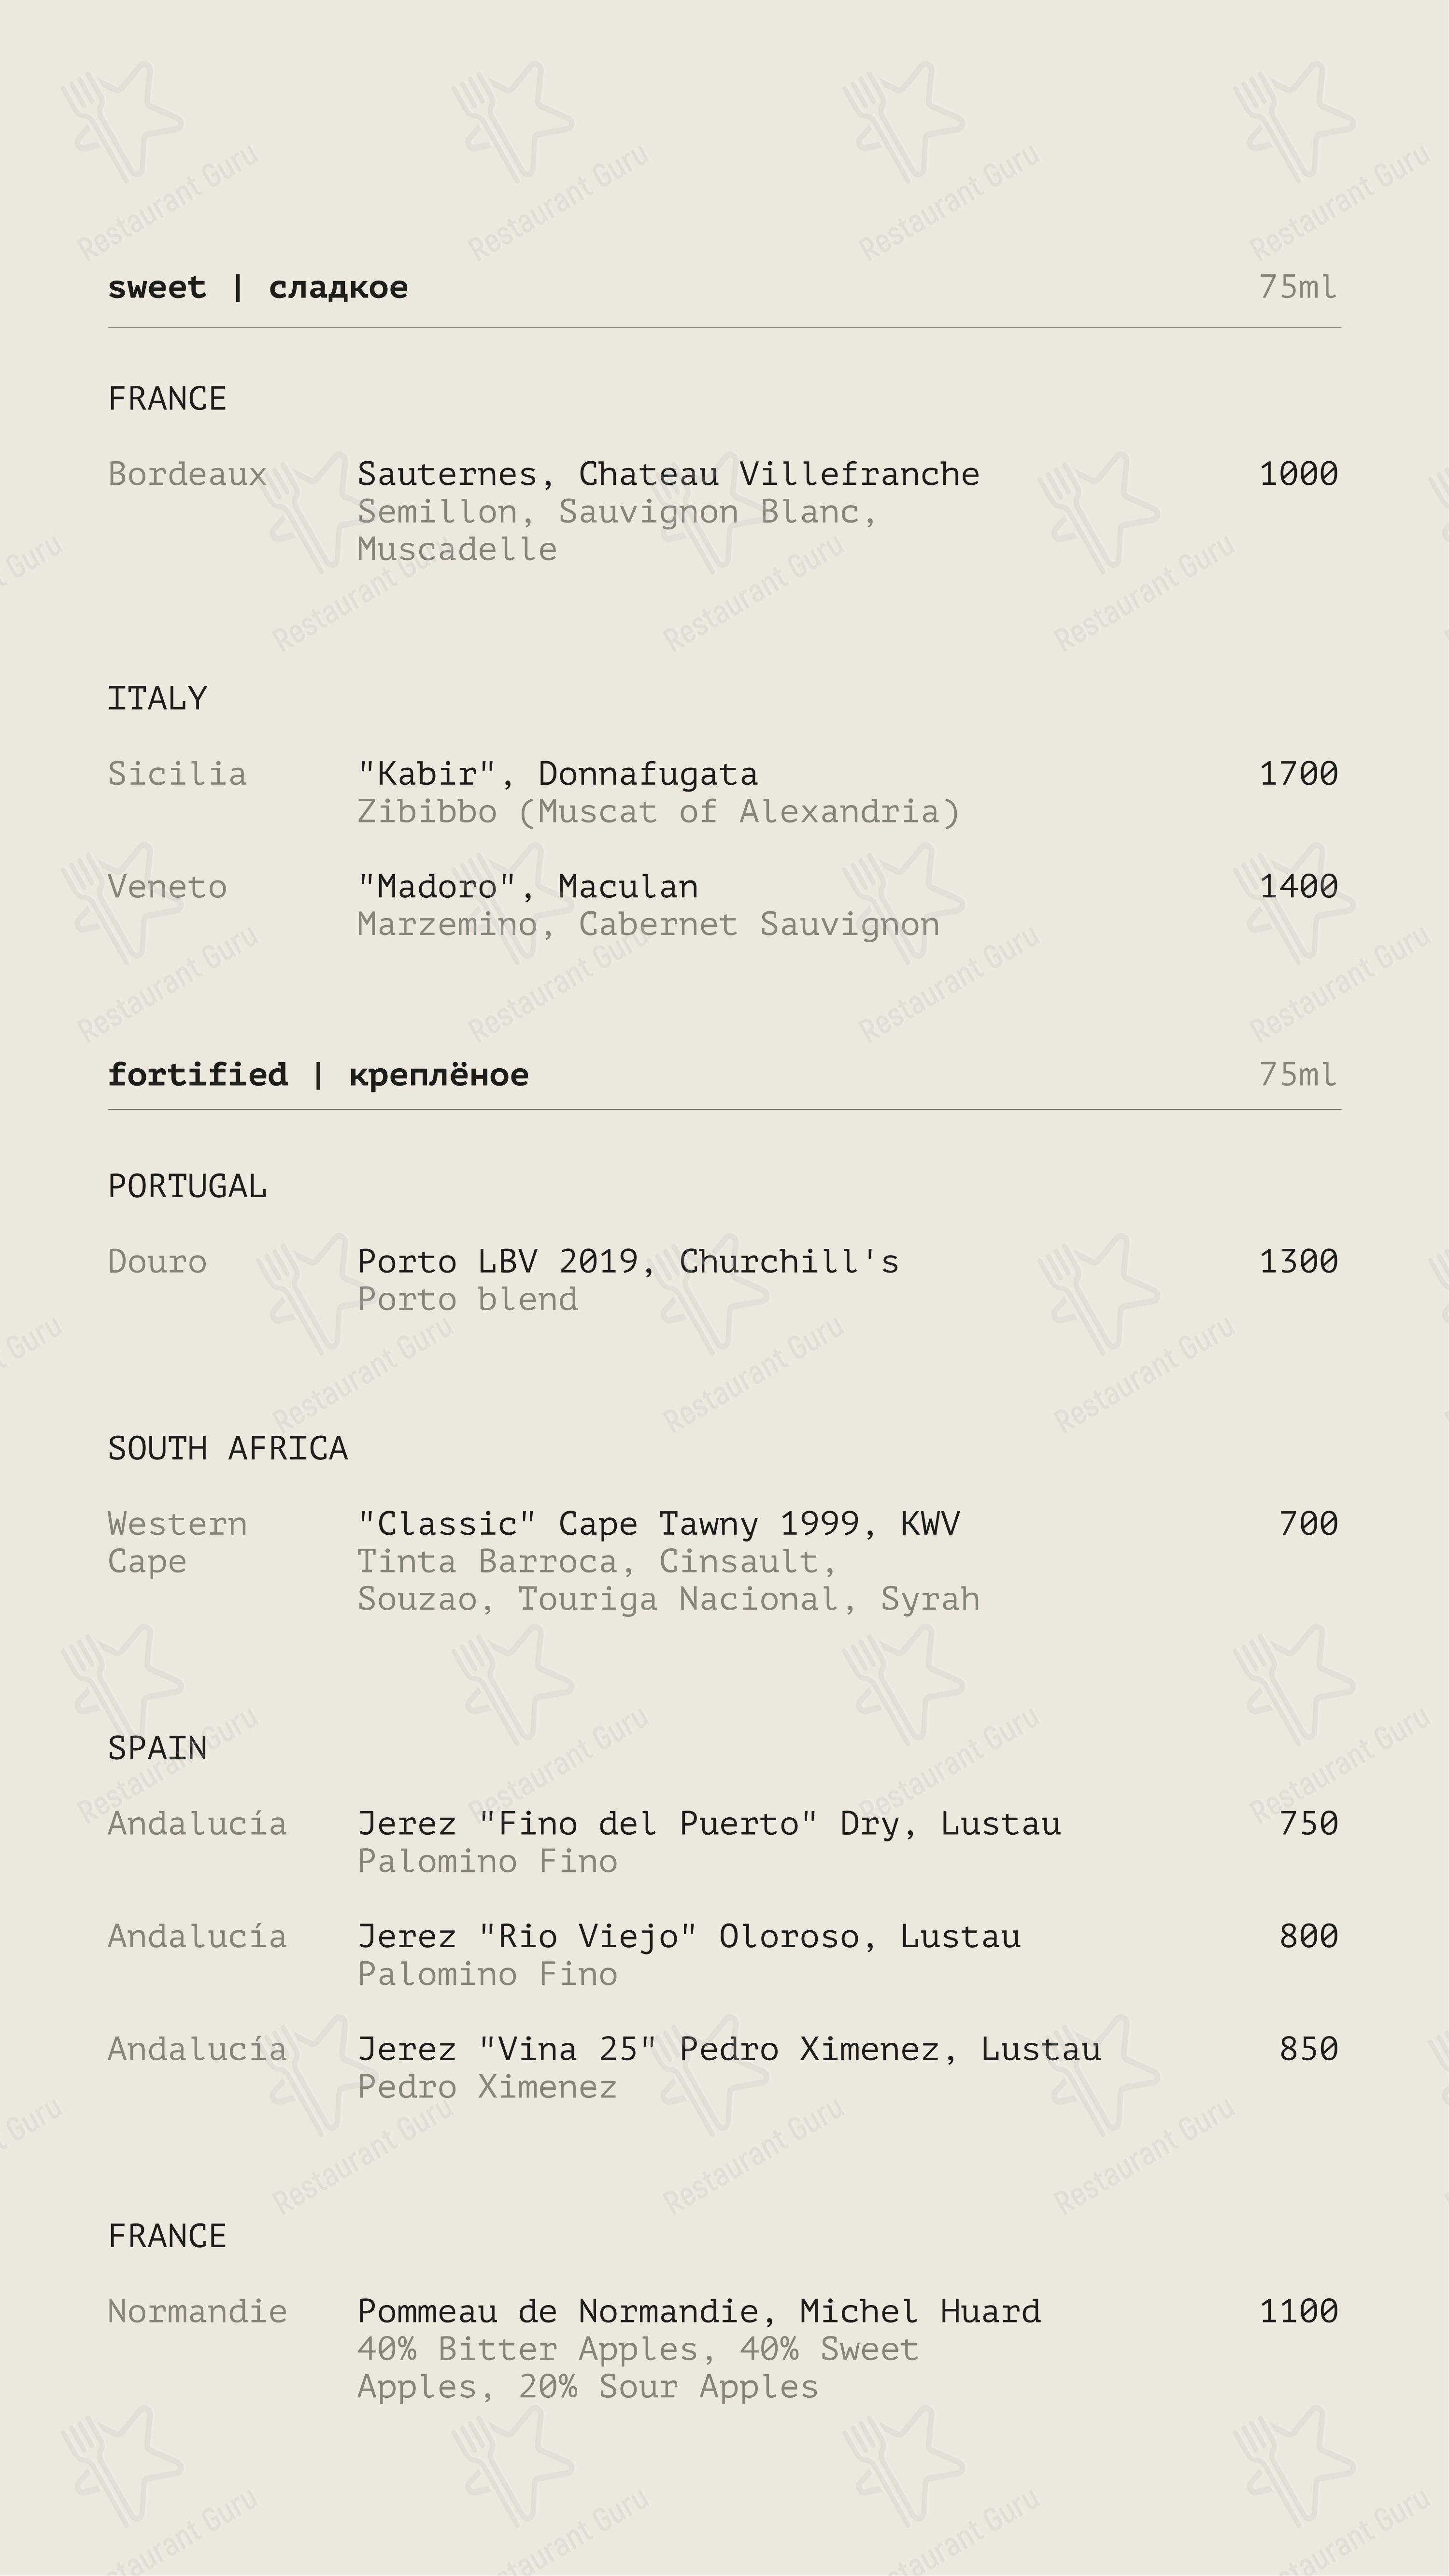
Task: Click the PORTUGAL country label
Action: click(x=187, y=1186)
